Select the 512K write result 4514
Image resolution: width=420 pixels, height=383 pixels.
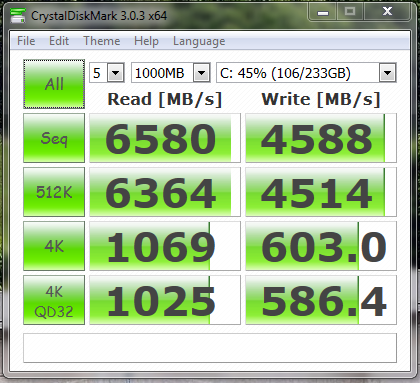click(321, 192)
